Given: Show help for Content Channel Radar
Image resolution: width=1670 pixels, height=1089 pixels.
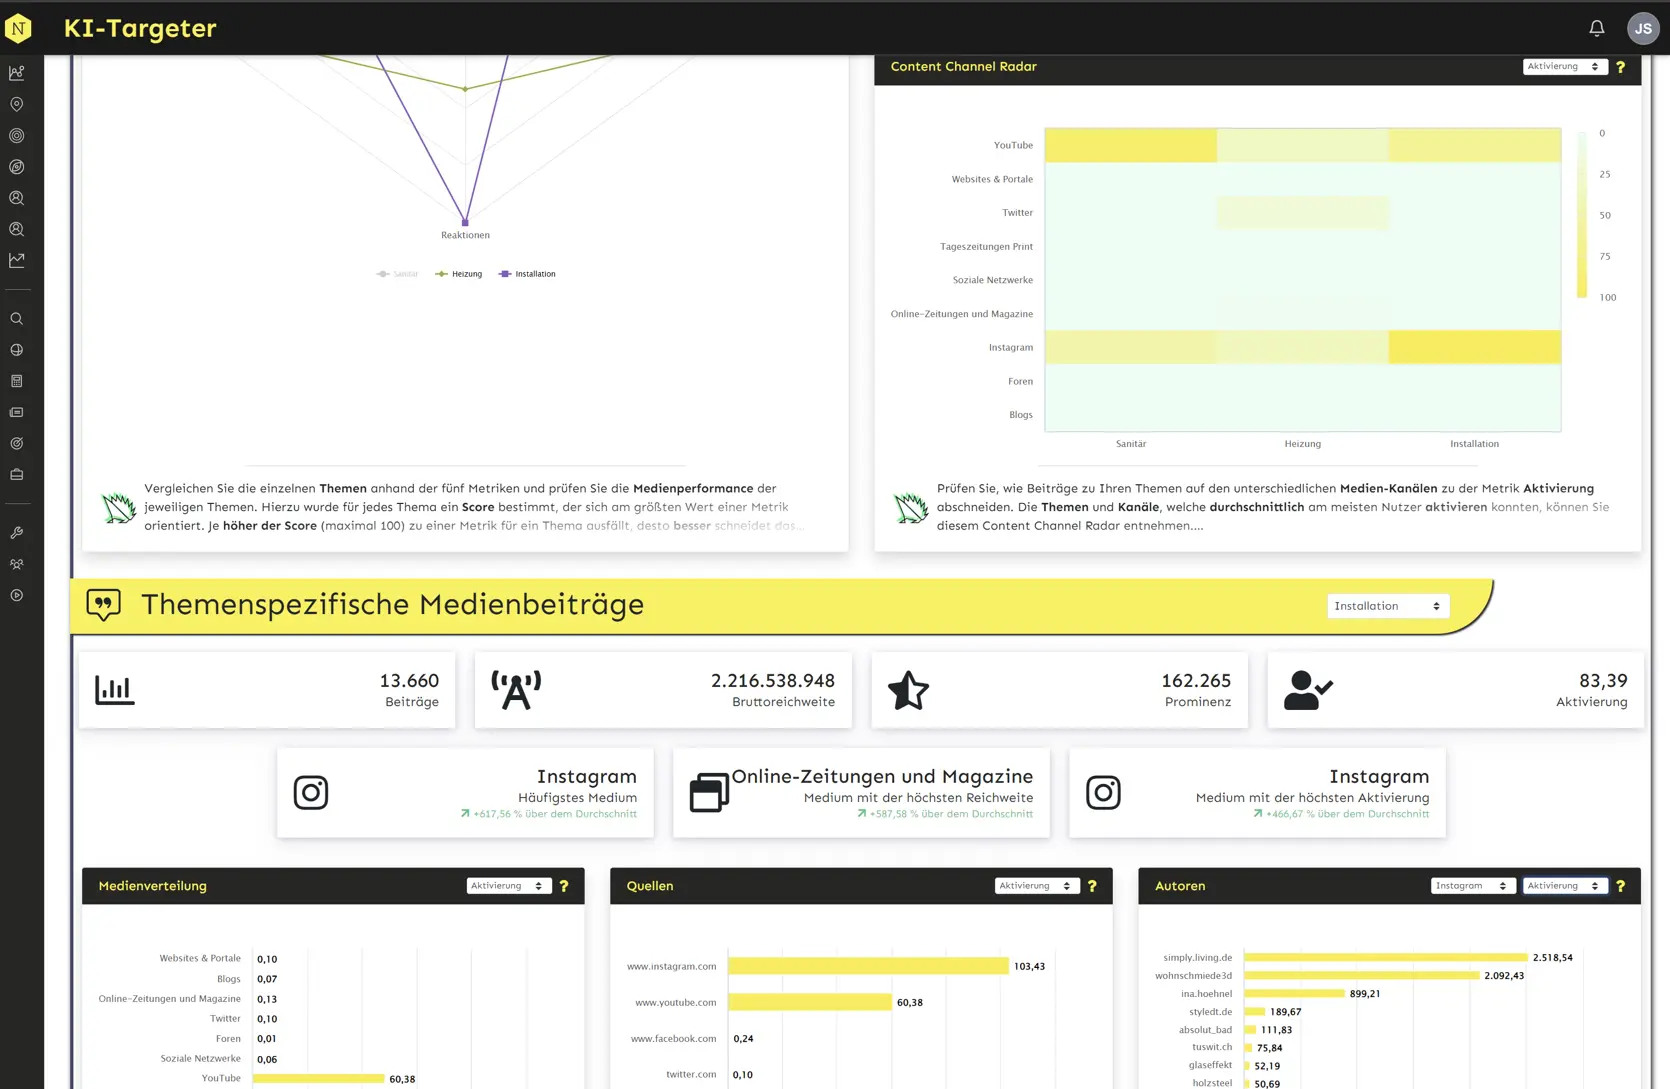Looking at the screenshot, I should (x=1620, y=67).
